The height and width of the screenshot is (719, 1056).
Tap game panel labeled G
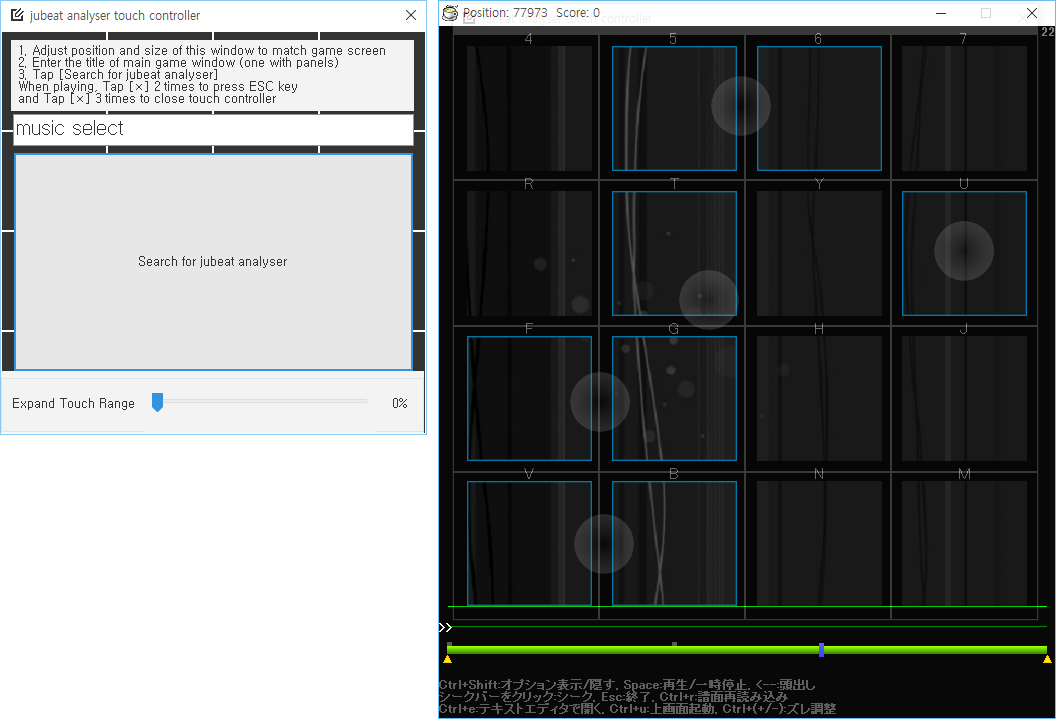674,399
